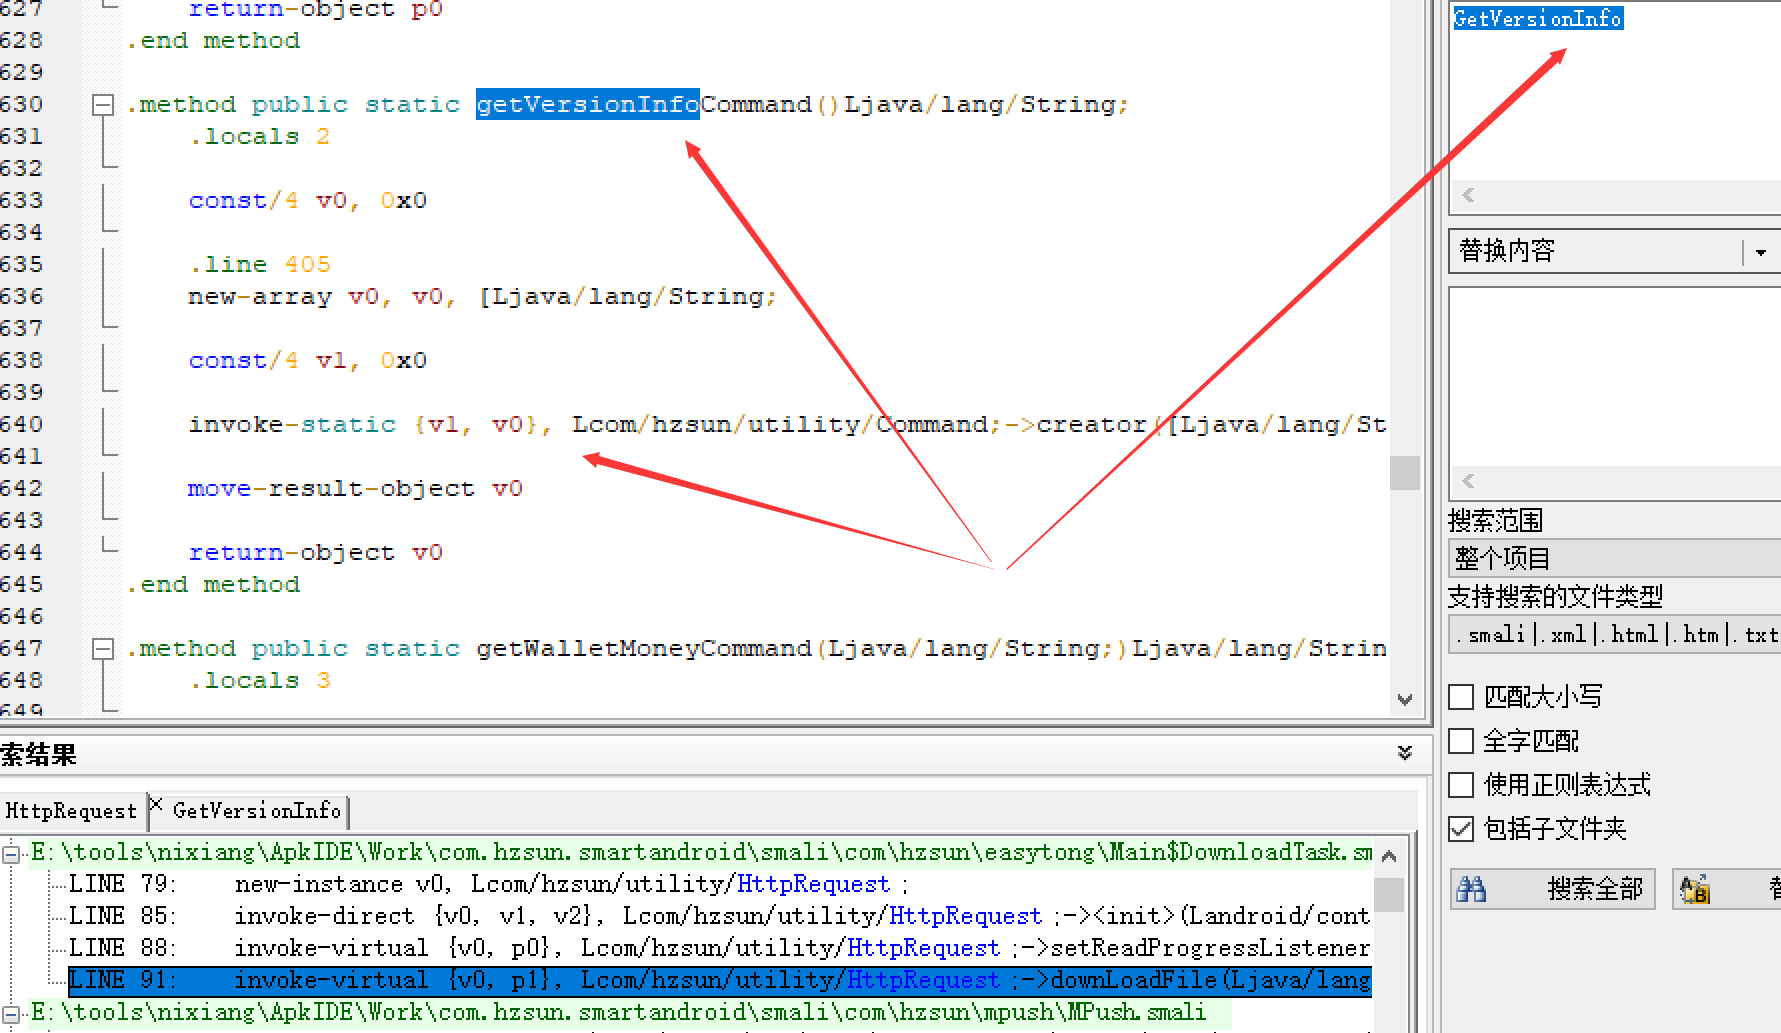Click the .line 405 directive

259,265
